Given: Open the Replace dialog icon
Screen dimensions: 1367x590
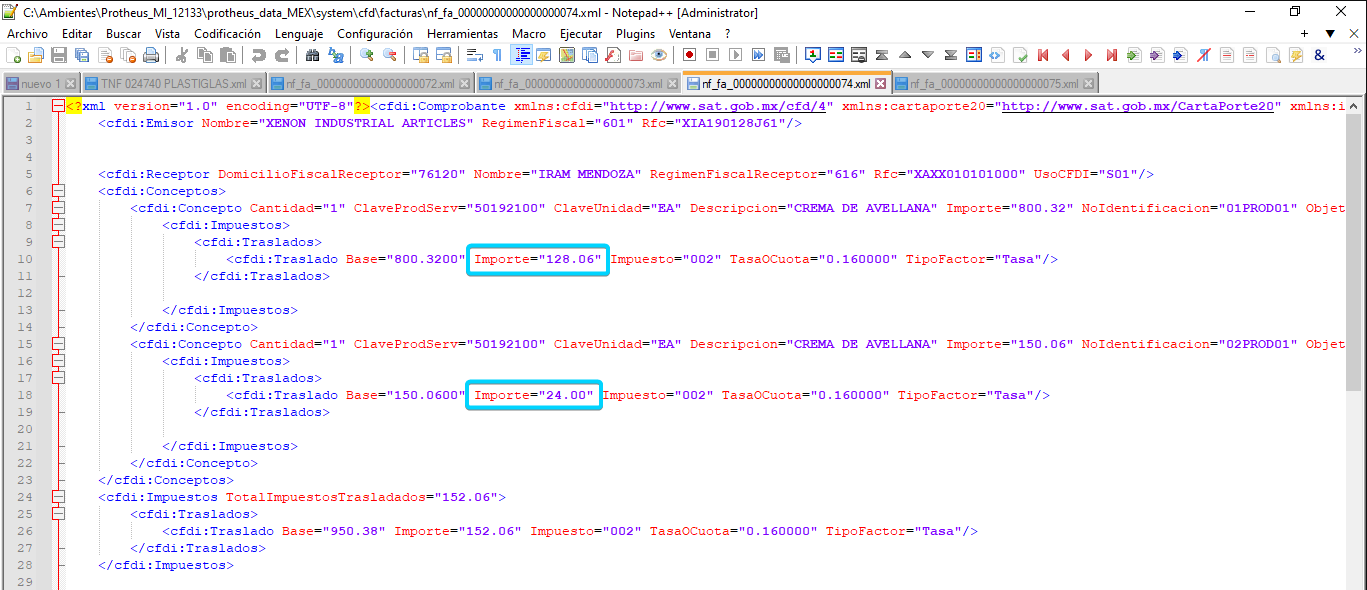Looking at the screenshot, I should pos(335,55).
